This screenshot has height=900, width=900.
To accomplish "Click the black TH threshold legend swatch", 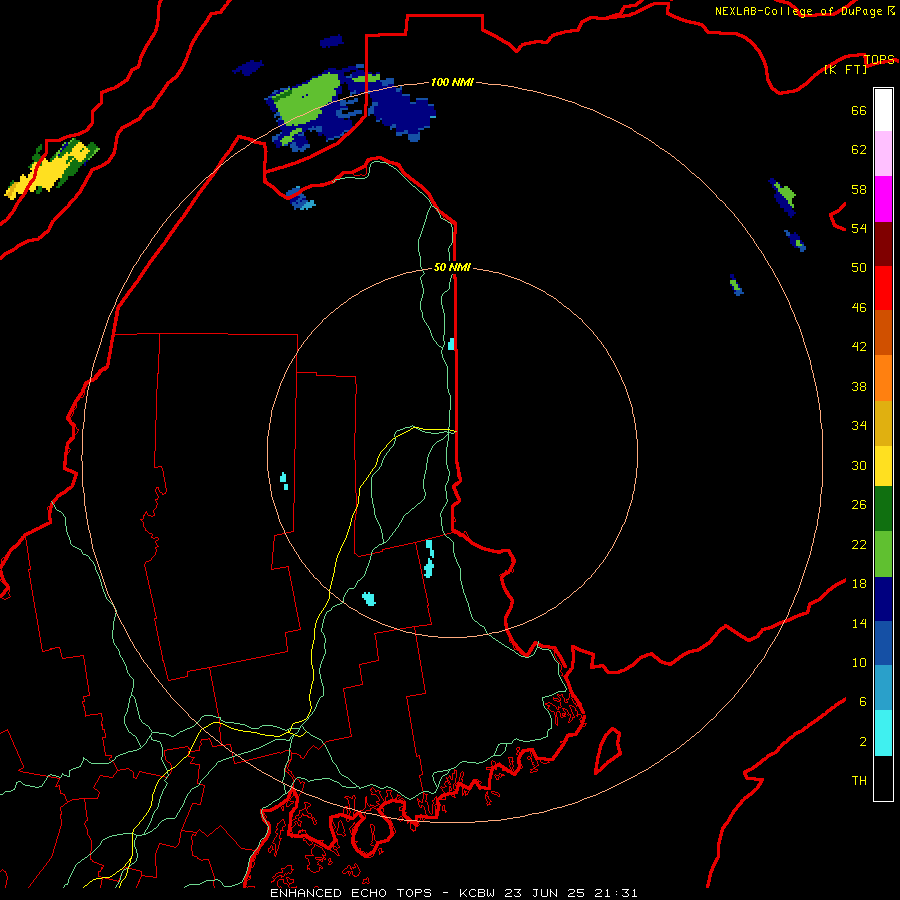I will coord(883,778).
